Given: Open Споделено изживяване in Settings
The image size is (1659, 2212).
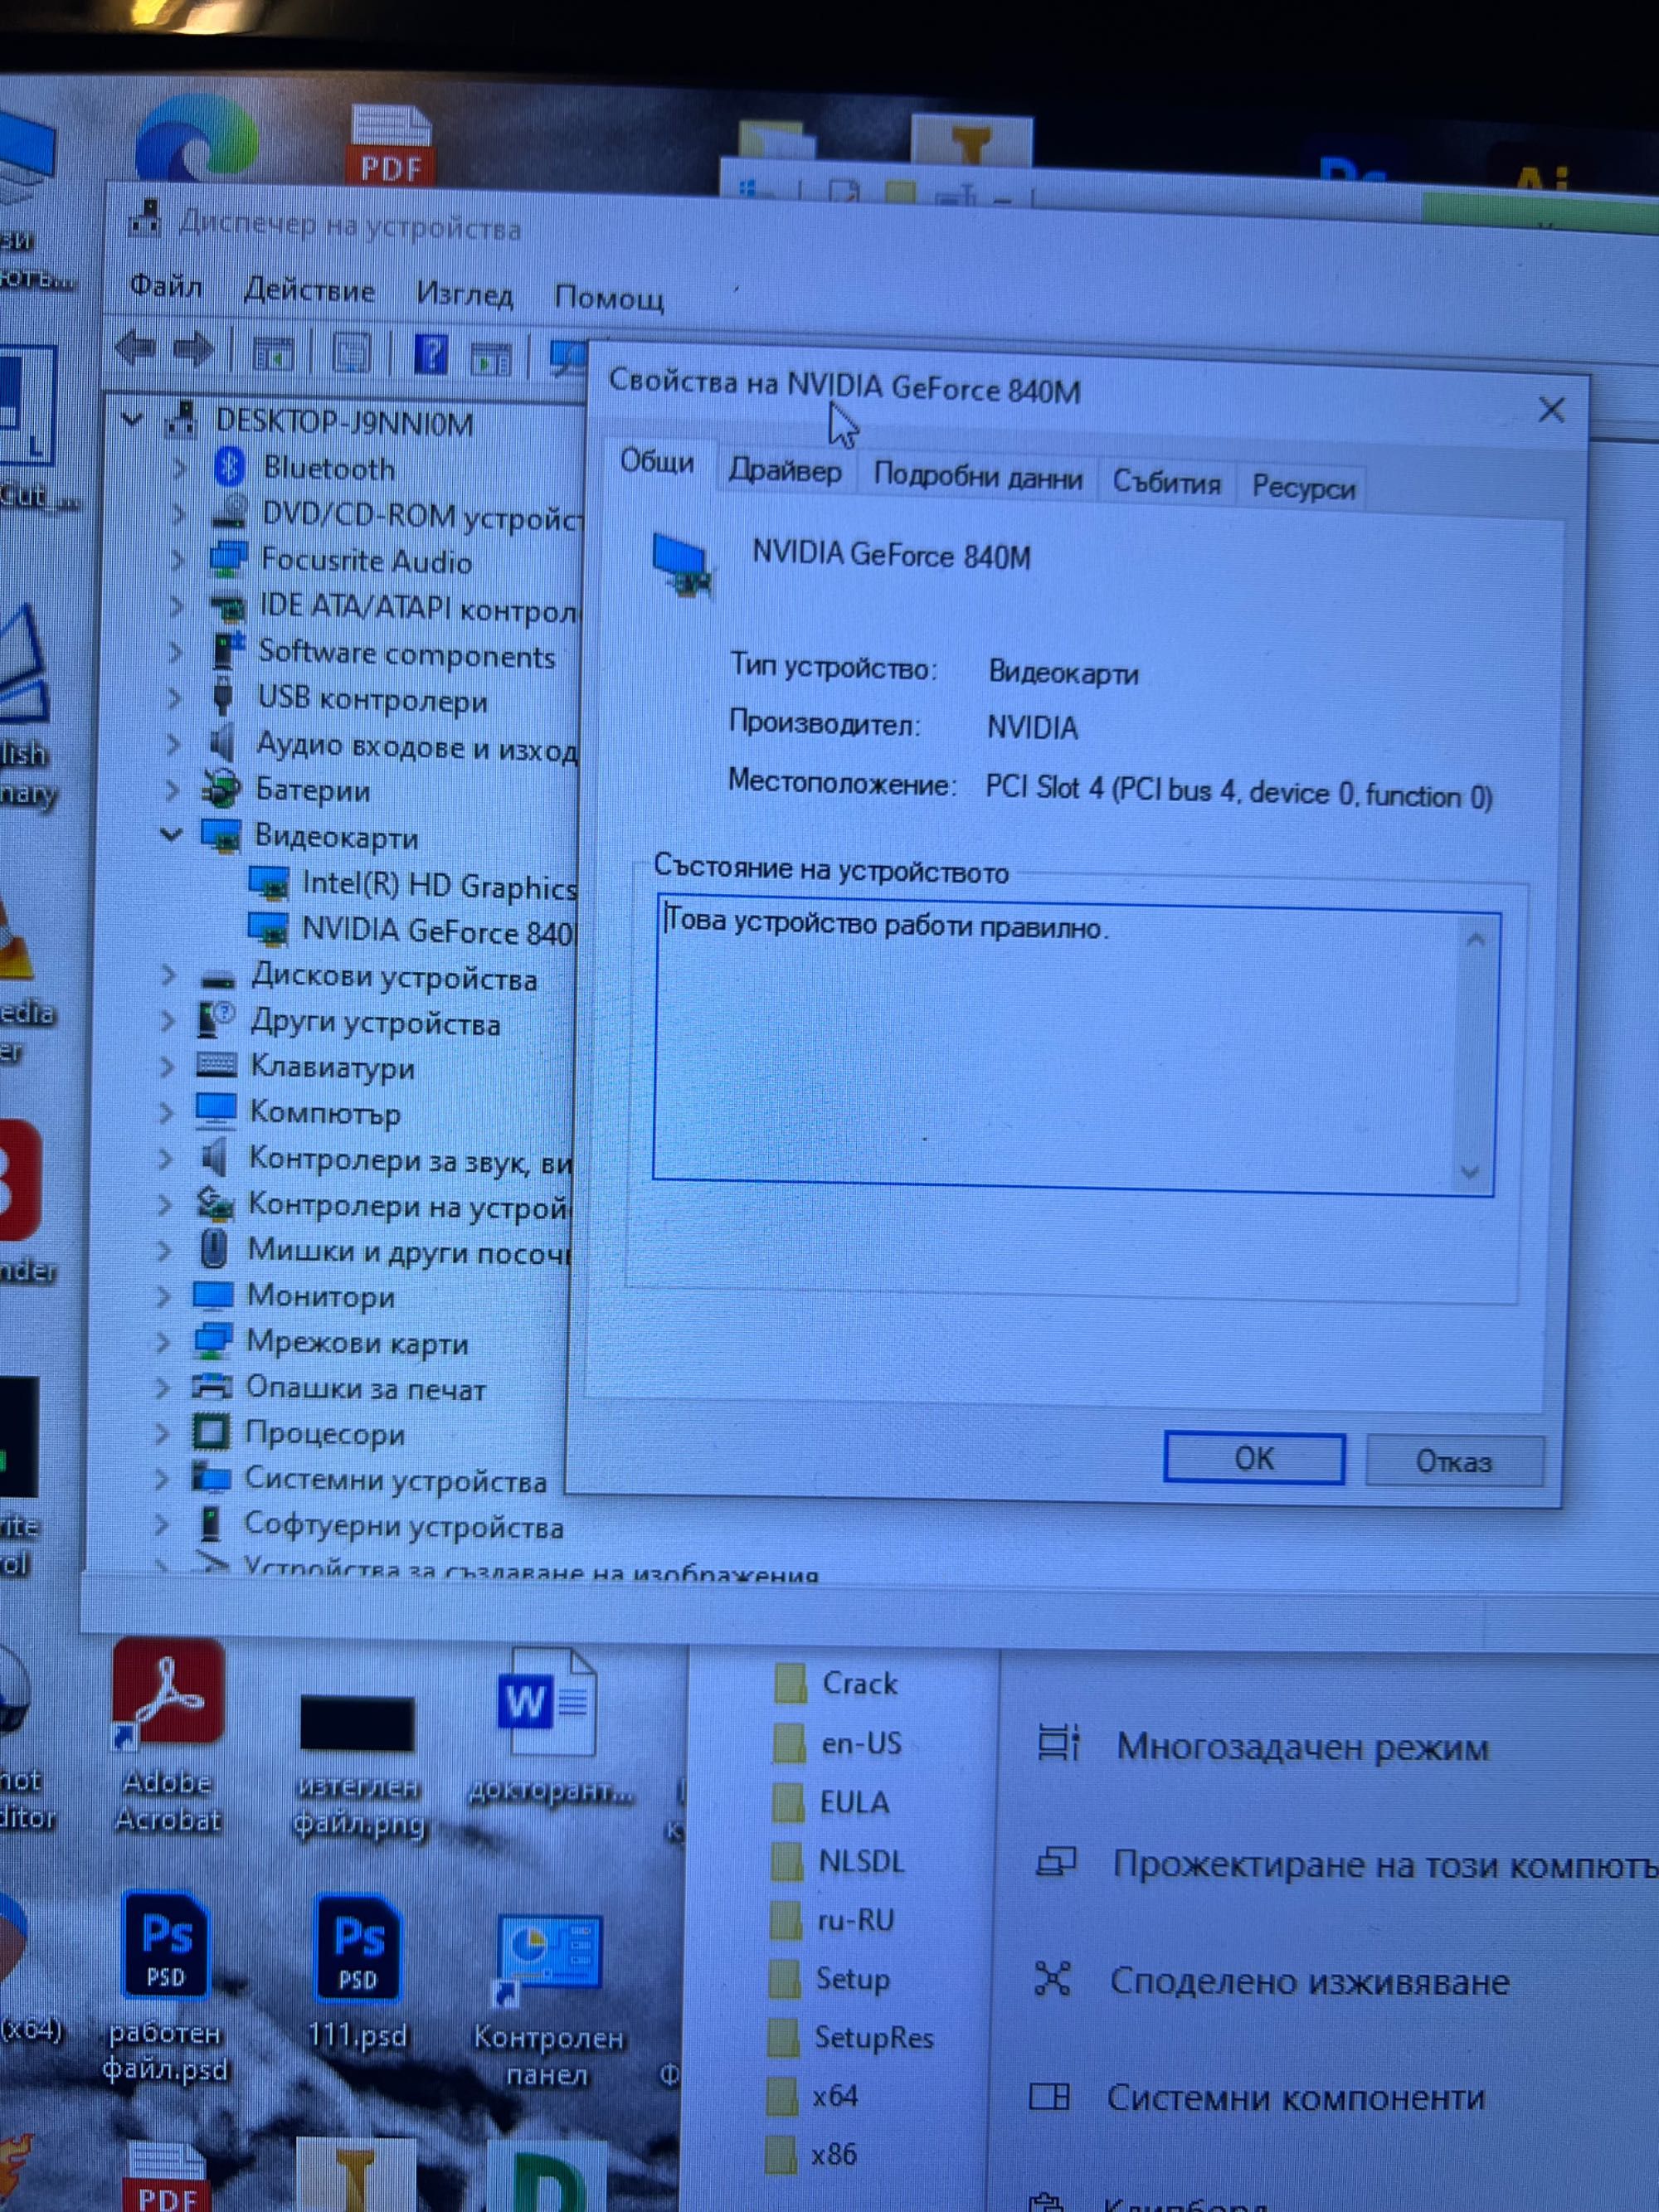Looking at the screenshot, I should 1270,1980.
